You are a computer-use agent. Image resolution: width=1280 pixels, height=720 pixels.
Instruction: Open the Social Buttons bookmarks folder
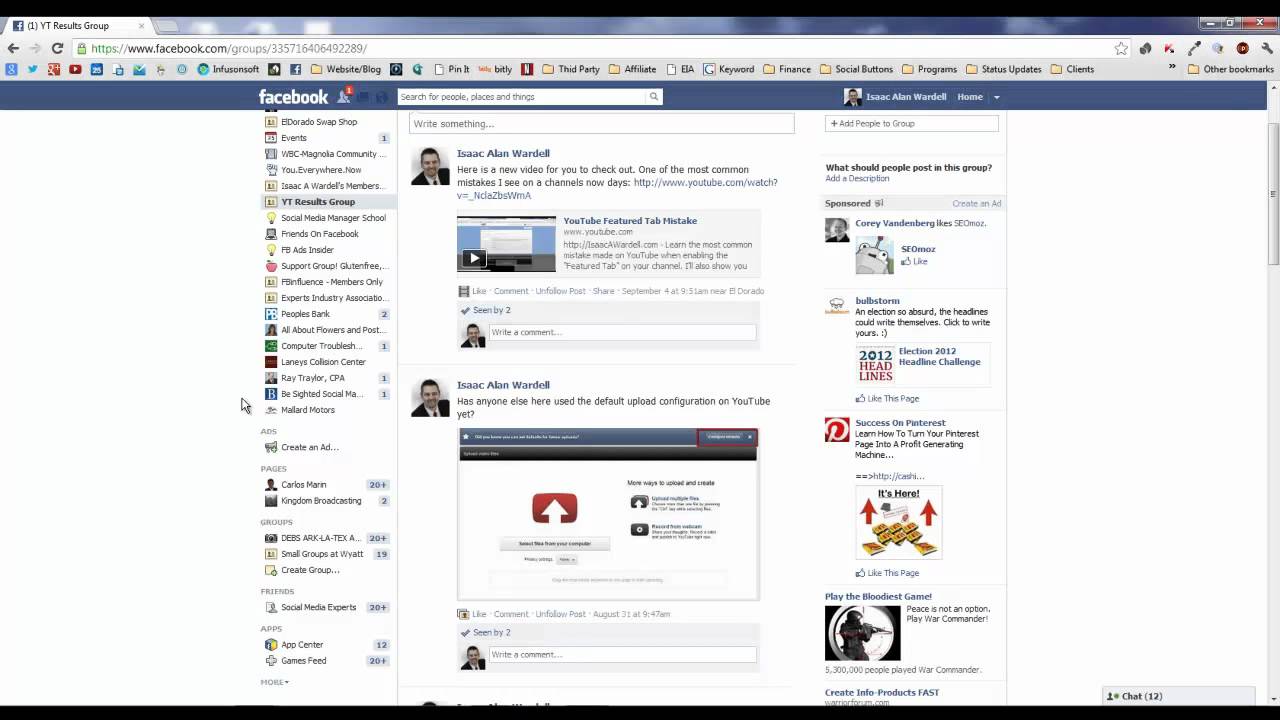pos(856,69)
